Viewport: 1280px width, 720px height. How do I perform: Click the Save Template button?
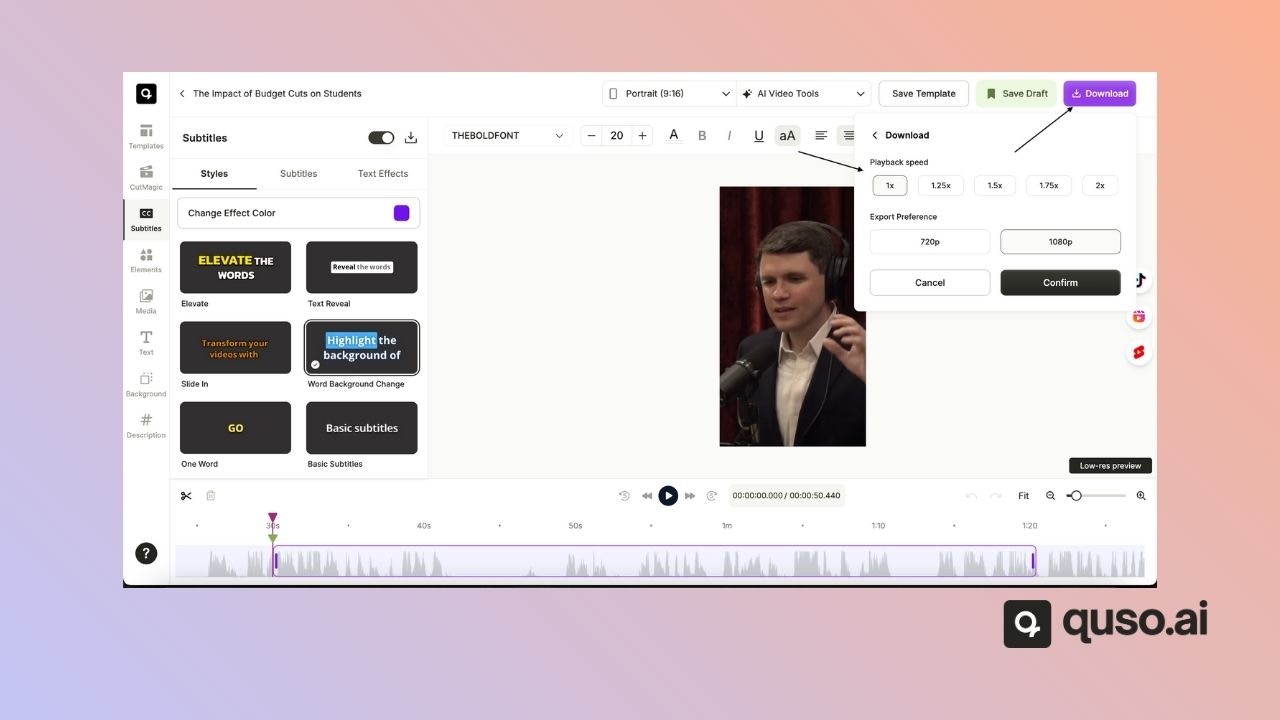[x=924, y=94]
